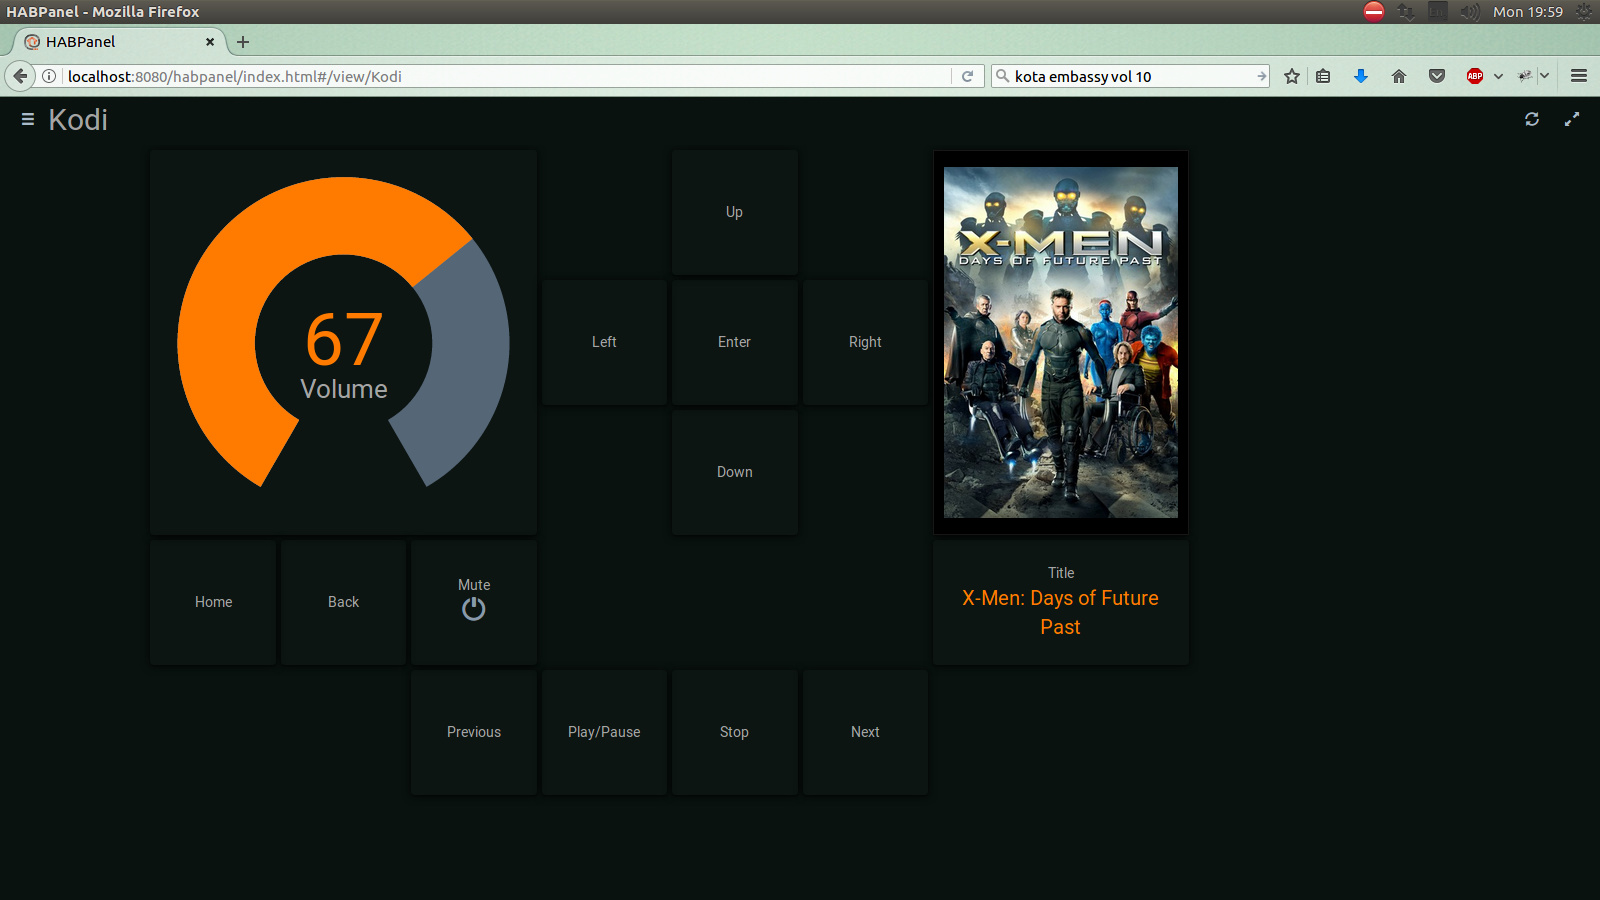Image resolution: width=1600 pixels, height=900 pixels.
Task: Open the HABPanel hamburger side menu
Action: coord(28,120)
